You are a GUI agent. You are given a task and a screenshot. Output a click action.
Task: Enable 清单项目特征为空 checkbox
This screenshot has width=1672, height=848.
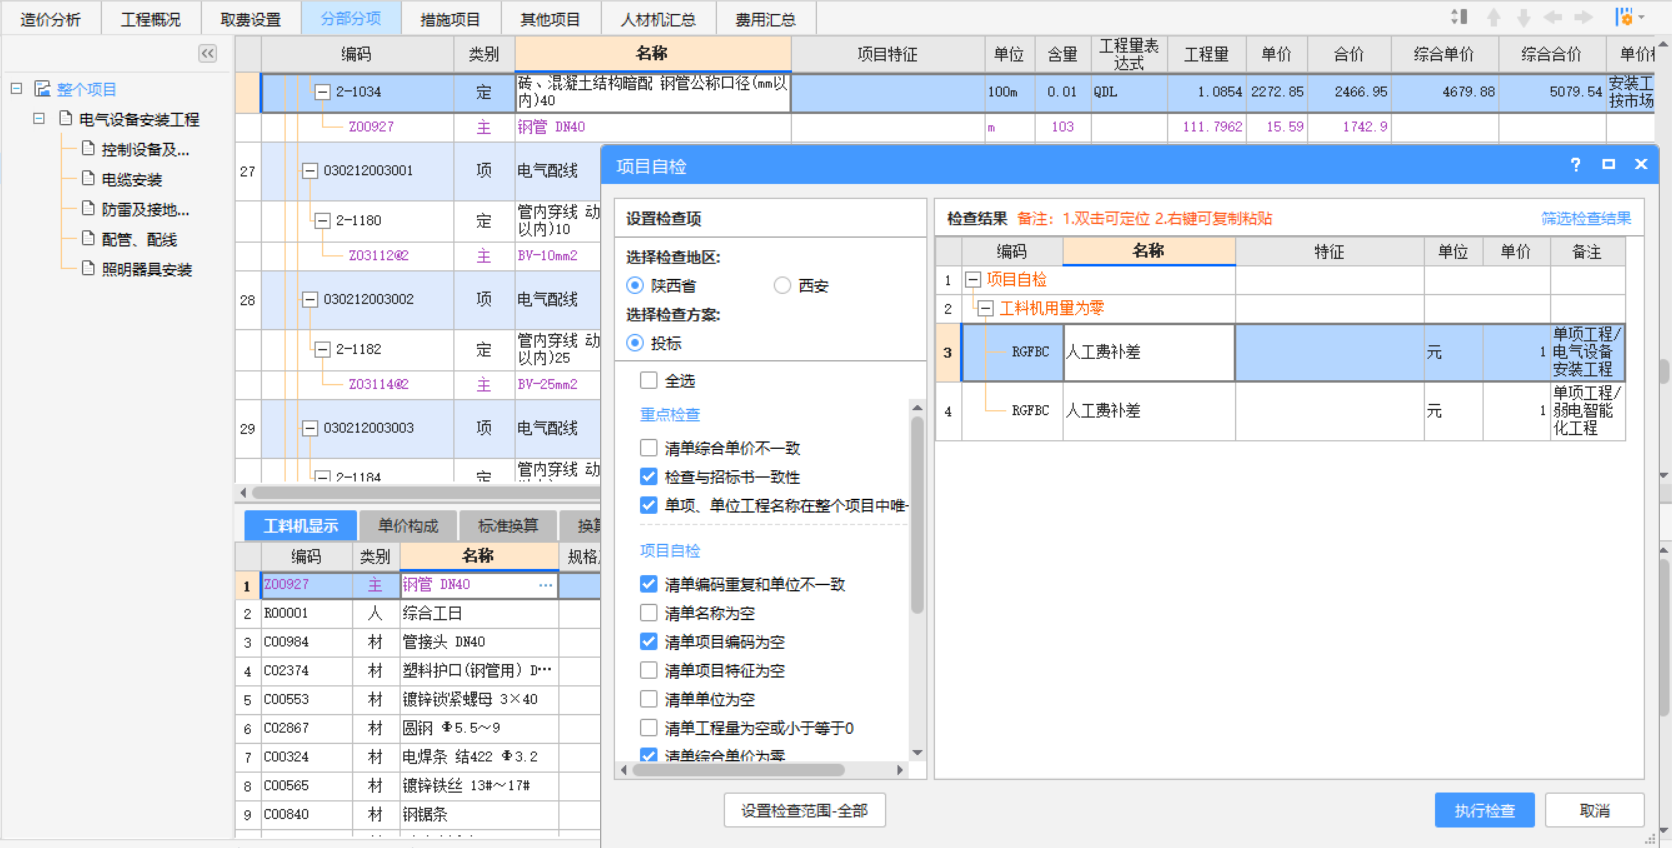(x=649, y=670)
